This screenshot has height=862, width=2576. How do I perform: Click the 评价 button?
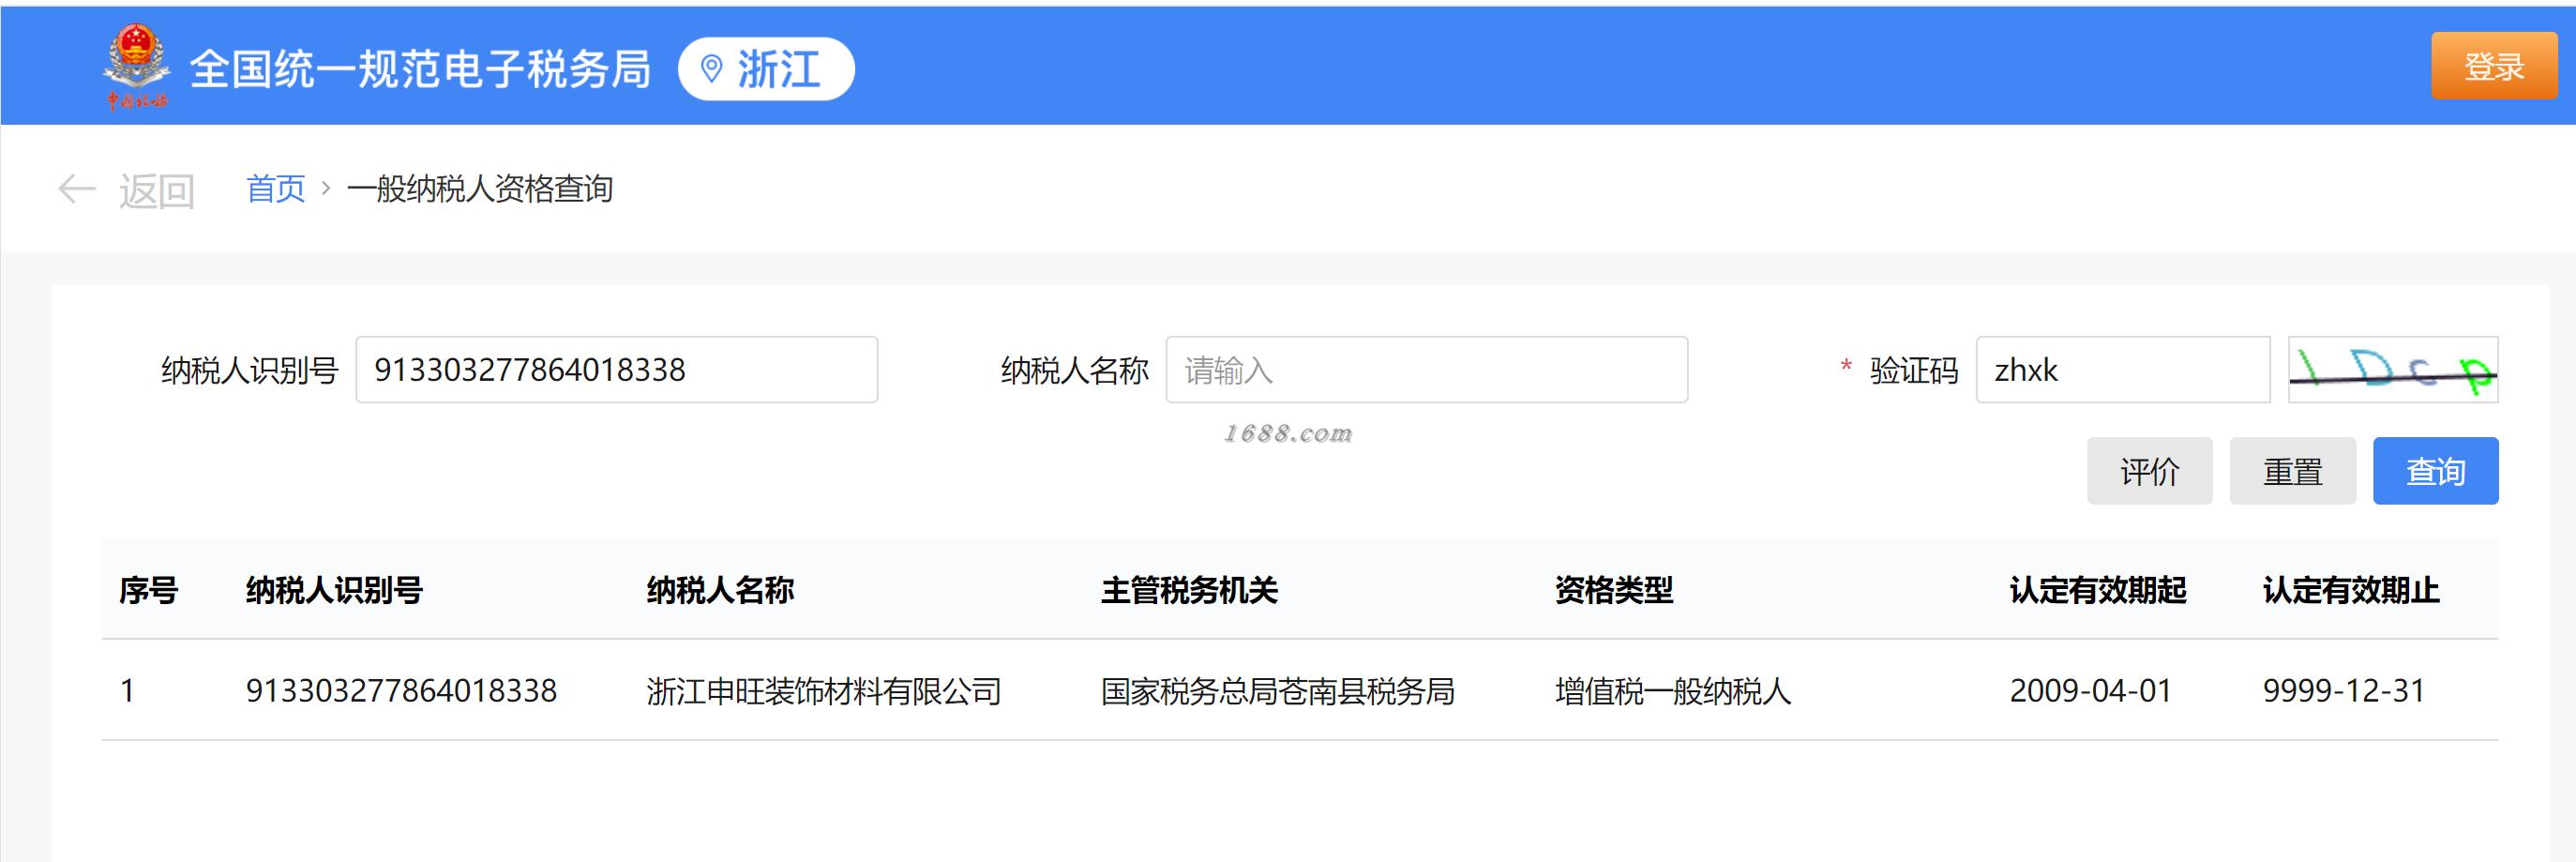[x=2150, y=471]
